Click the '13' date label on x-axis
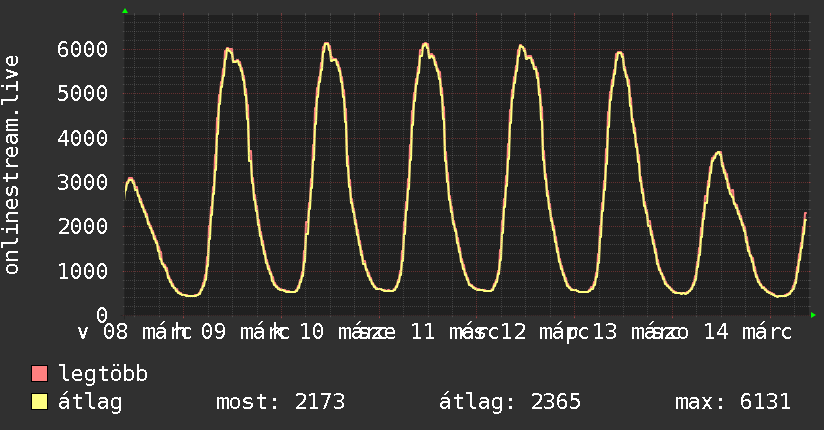 pos(604,332)
